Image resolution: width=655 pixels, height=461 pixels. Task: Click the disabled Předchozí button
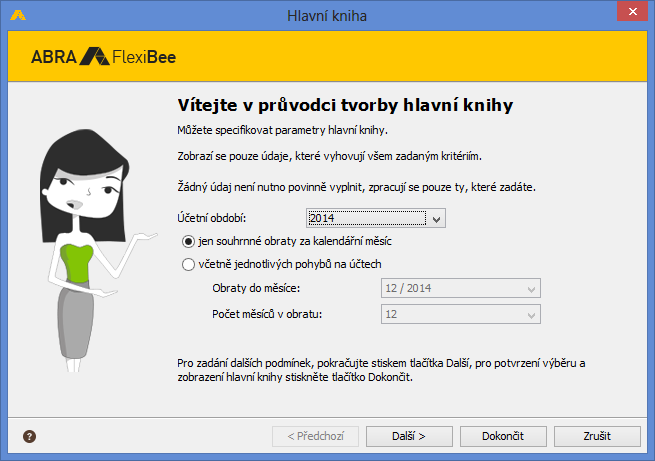[315, 436]
